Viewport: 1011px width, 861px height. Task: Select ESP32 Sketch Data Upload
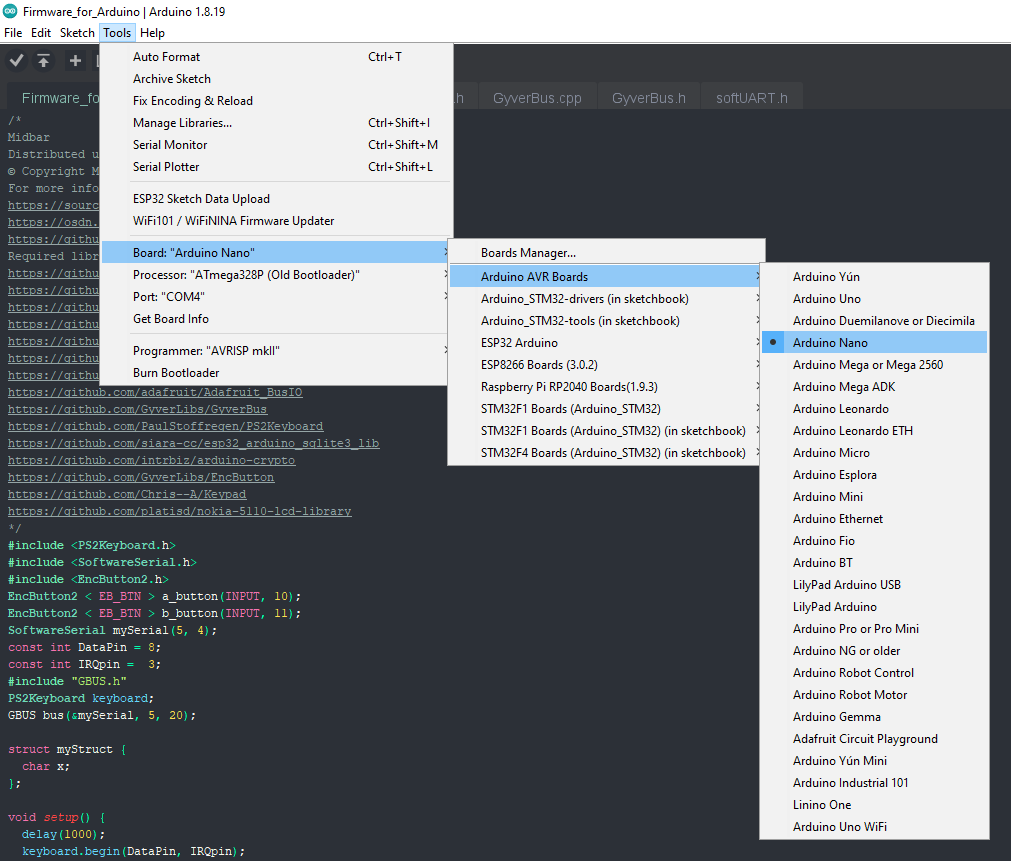click(x=275, y=199)
